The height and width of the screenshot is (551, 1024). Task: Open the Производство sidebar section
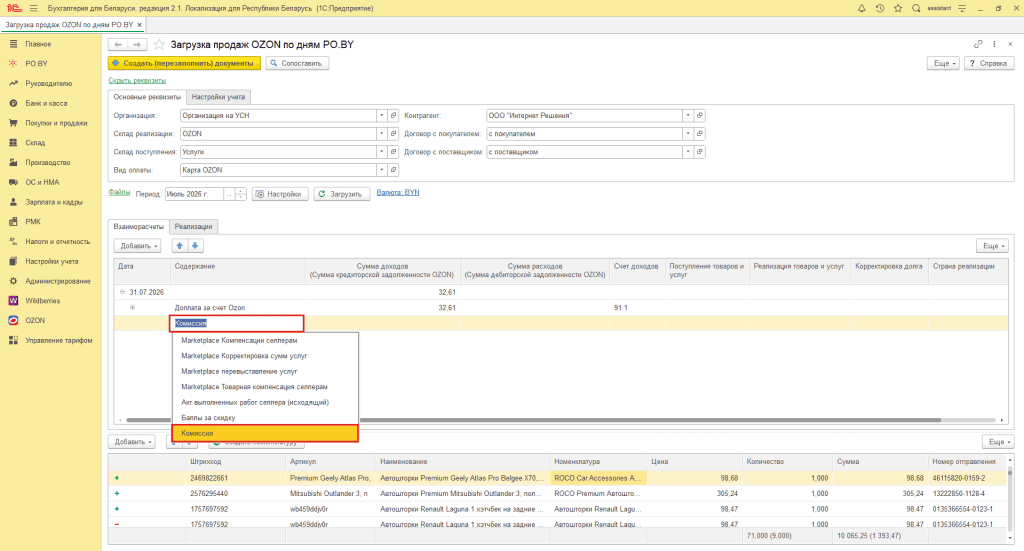[x=48, y=162]
